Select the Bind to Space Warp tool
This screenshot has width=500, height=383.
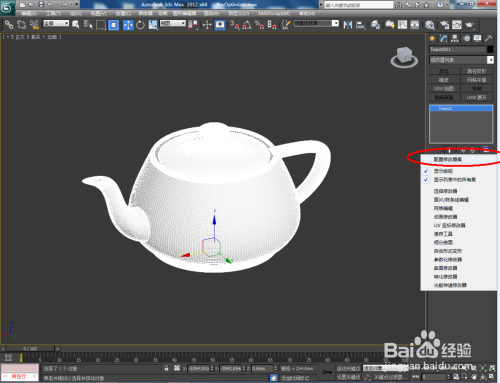point(34,24)
